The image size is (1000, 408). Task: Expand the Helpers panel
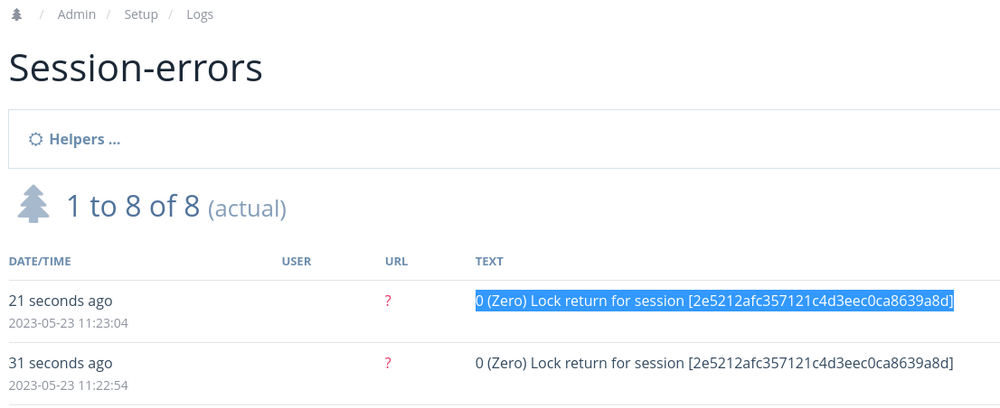[84, 139]
